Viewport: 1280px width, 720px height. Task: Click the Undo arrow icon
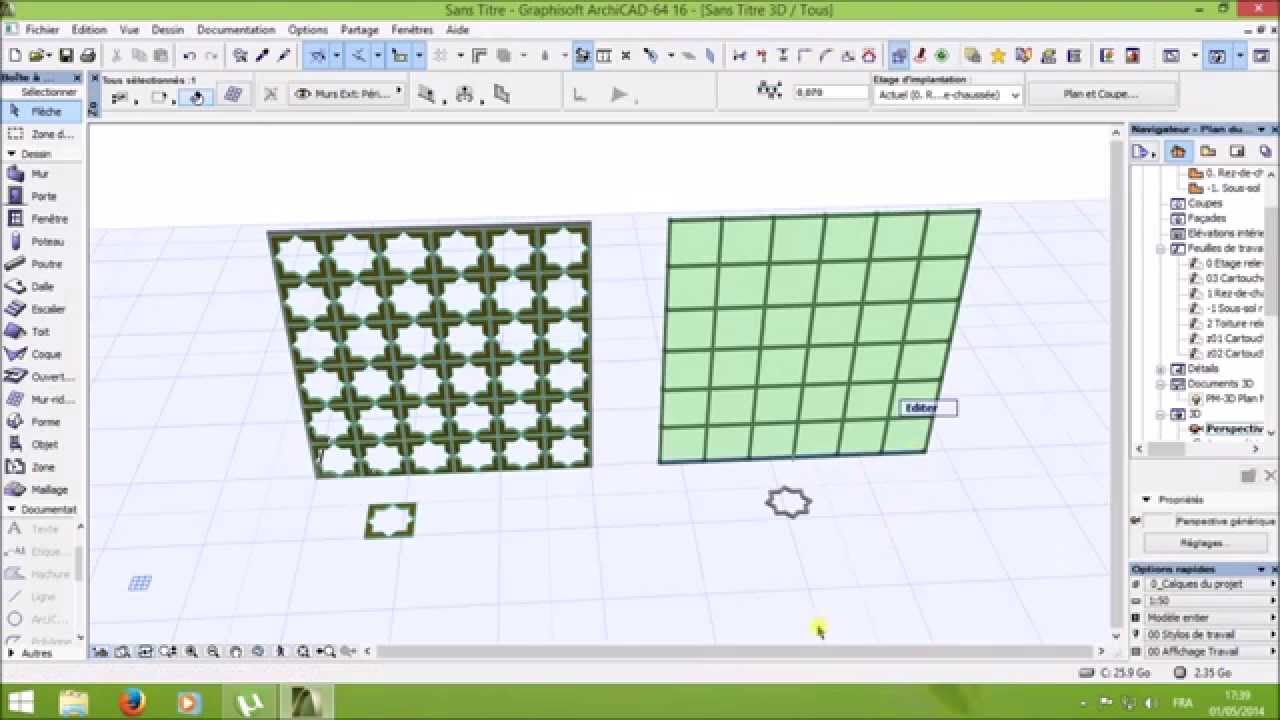pos(189,56)
